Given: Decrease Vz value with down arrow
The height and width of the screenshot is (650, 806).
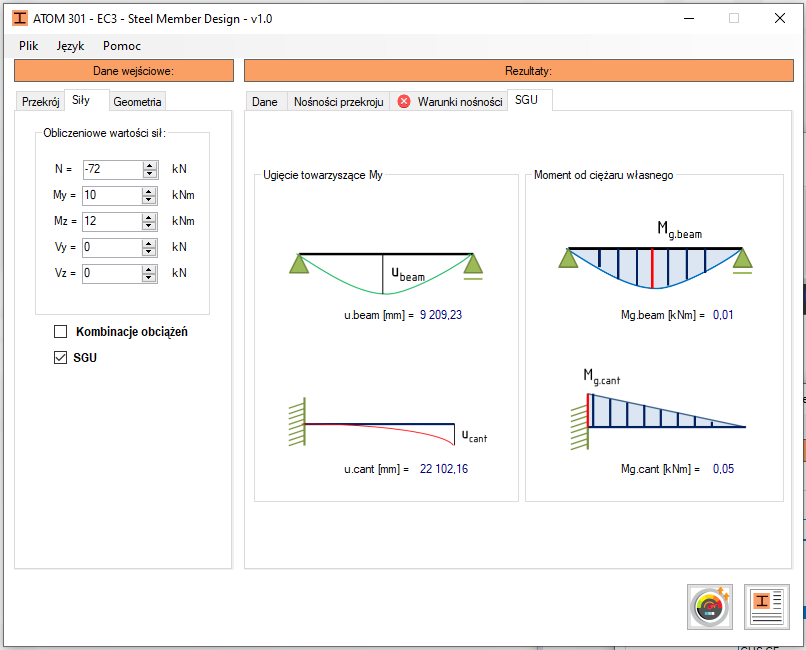Looking at the screenshot, I should point(149,277).
